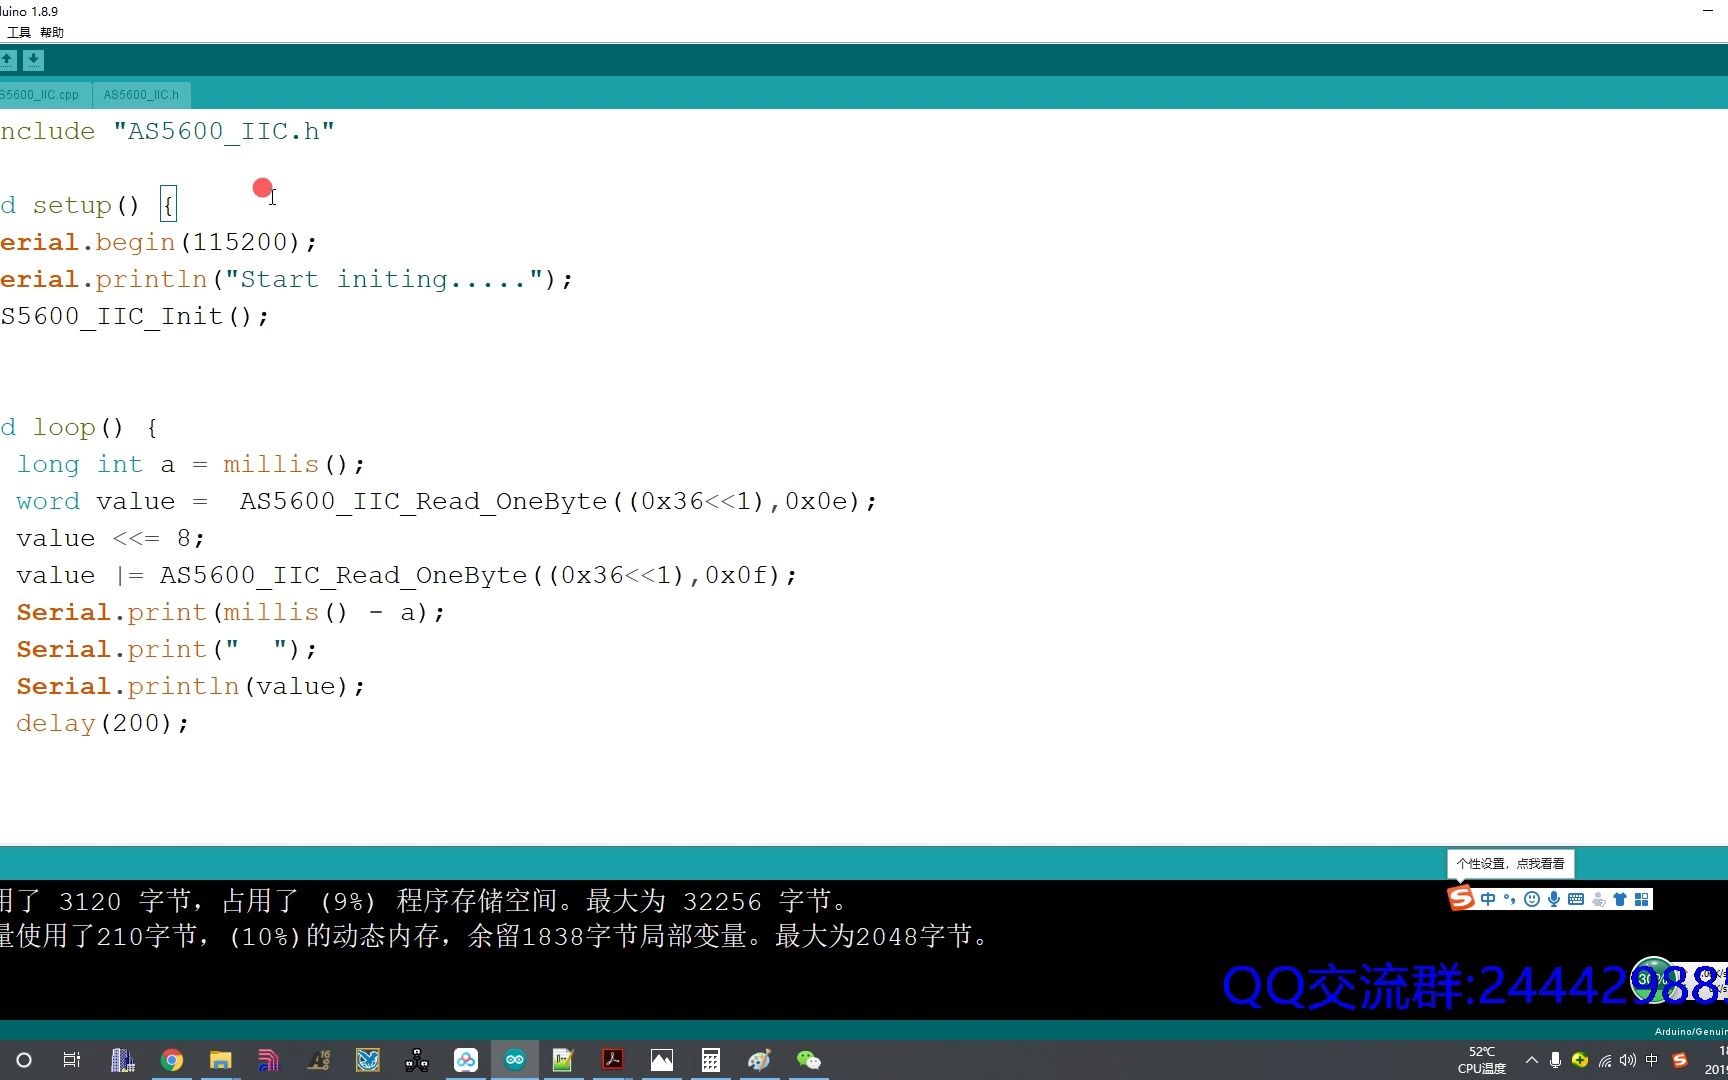This screenshot has width=1728, height=1080.
Task: Switch to the AS5600_IIC.h tab
Action: pyautogui.click(x=141, y=95)
